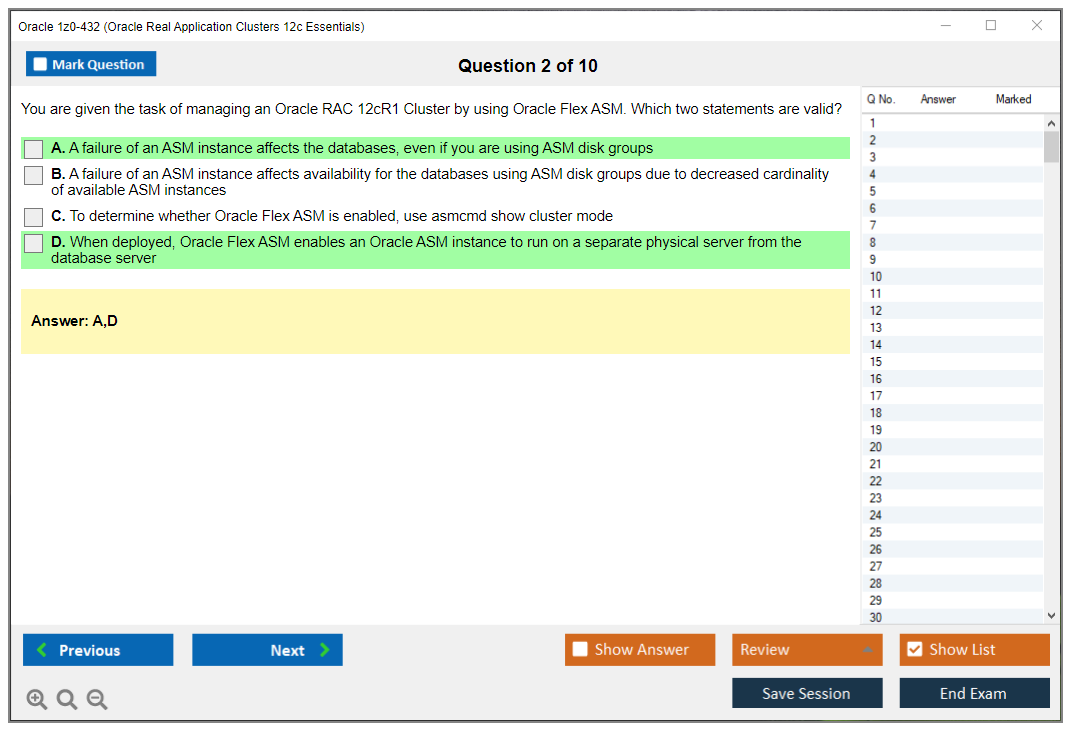The height and width of the screenshot is (735, 1075).
Task: Maximize the exam window
Action: [991, 26]
